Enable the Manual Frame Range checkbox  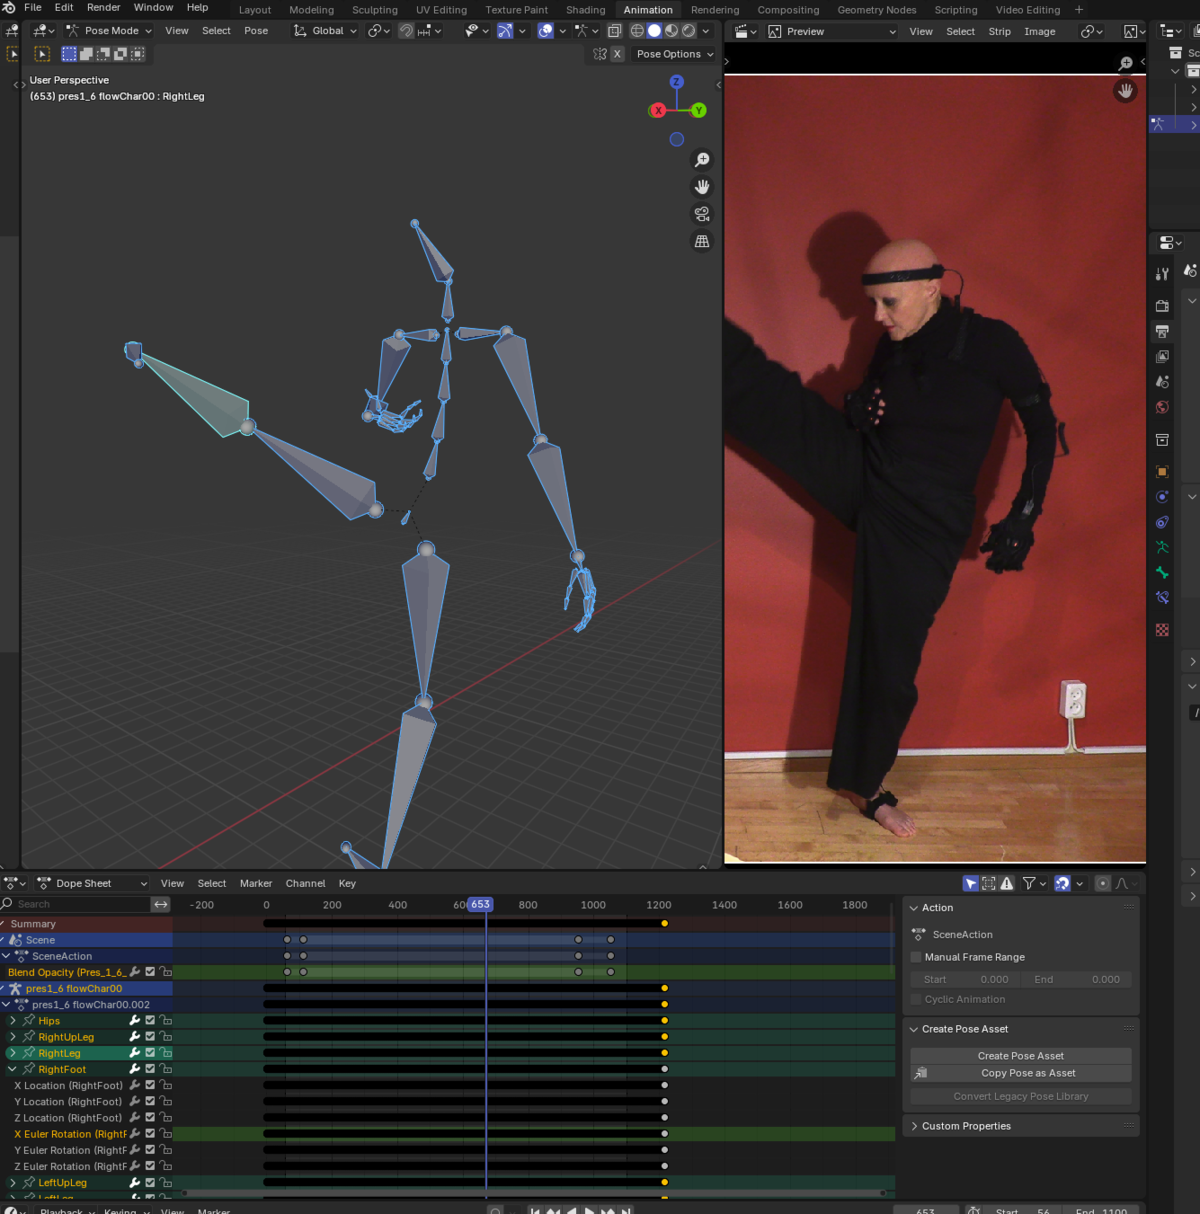pyautogui.click(x=916, y=957)
